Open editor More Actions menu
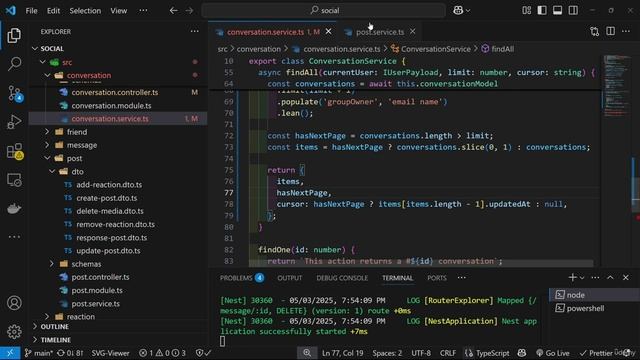Image resolution: width=640 pixels, height=360 pixels. click(x=626, y=31)
